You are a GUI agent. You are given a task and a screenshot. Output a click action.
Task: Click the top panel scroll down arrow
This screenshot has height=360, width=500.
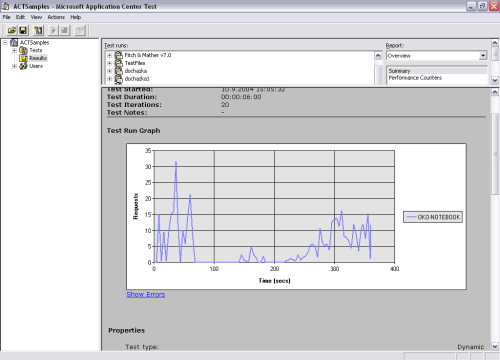coord(495,80)
